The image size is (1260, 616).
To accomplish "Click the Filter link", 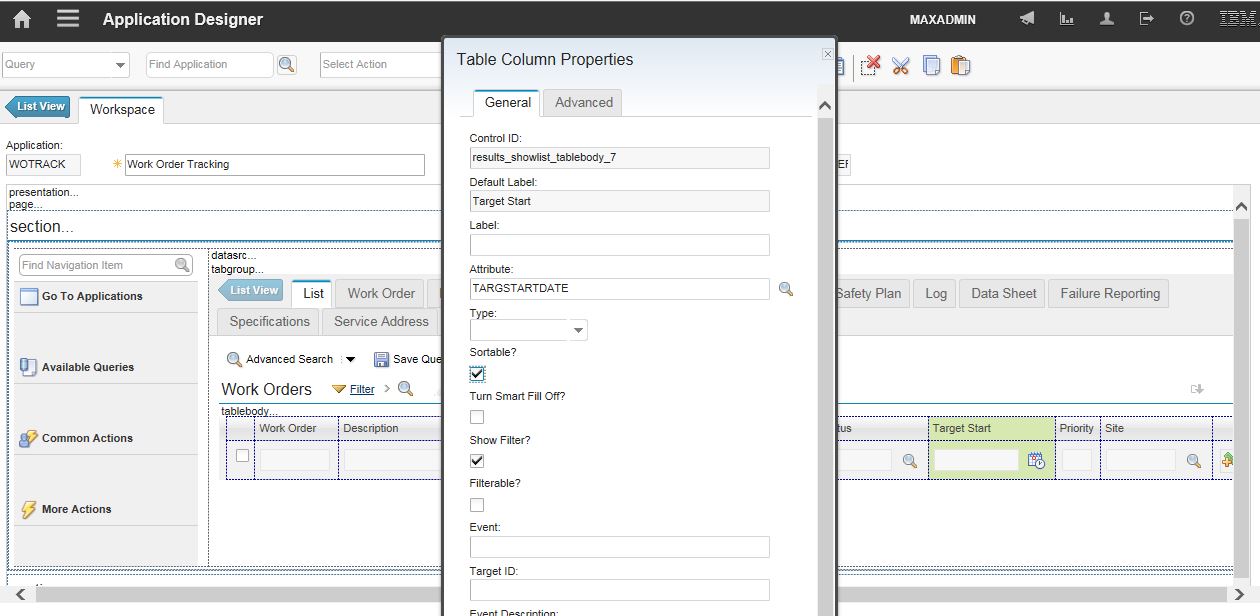I will tap(362, 389).
